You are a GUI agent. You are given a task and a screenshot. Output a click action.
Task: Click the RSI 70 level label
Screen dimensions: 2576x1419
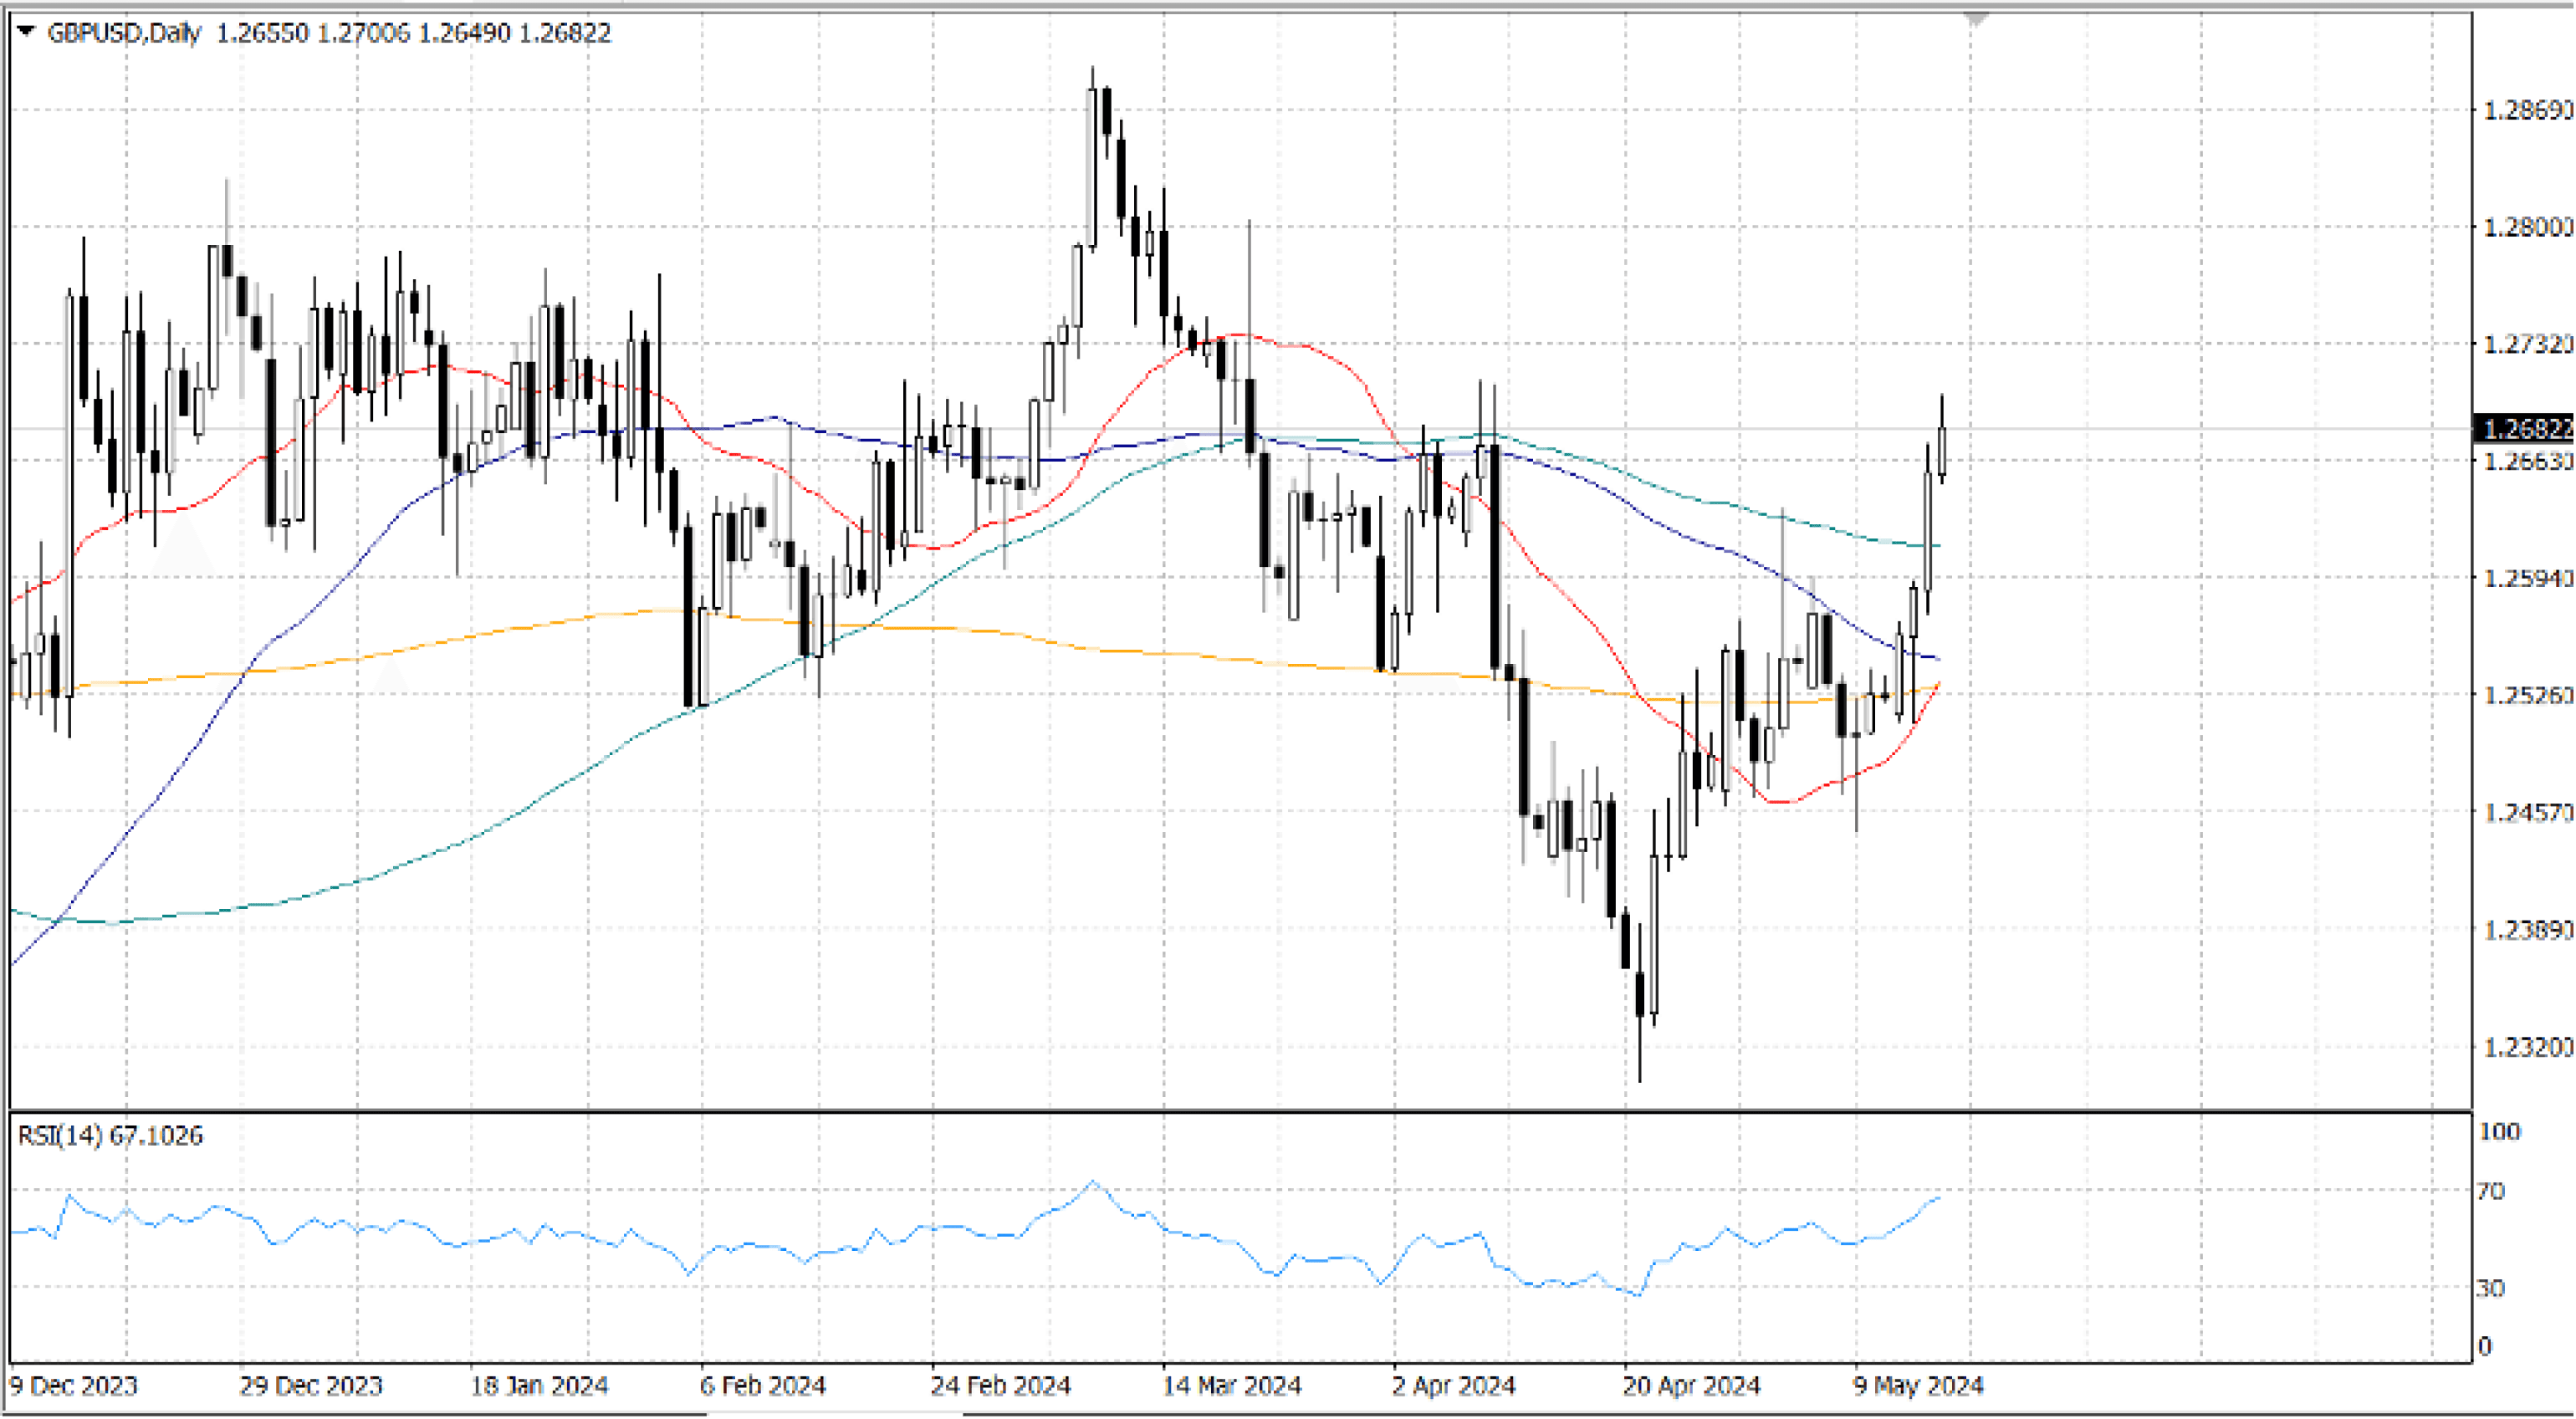coord(2490,1191)
